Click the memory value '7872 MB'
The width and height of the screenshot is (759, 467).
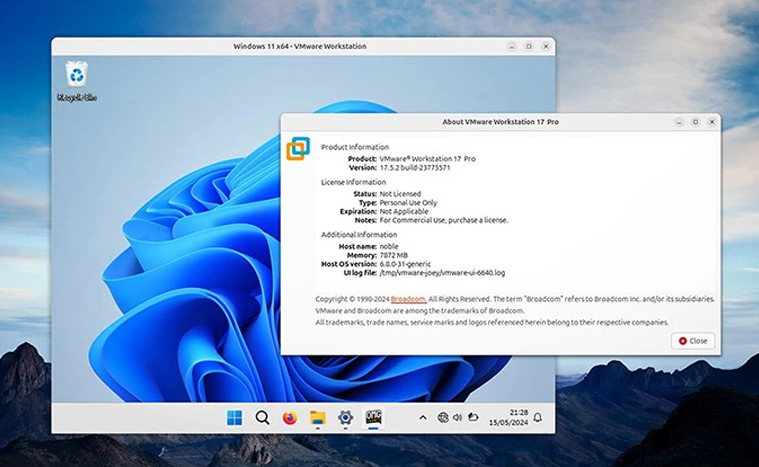pyautogui.click(x=394, y=255)
